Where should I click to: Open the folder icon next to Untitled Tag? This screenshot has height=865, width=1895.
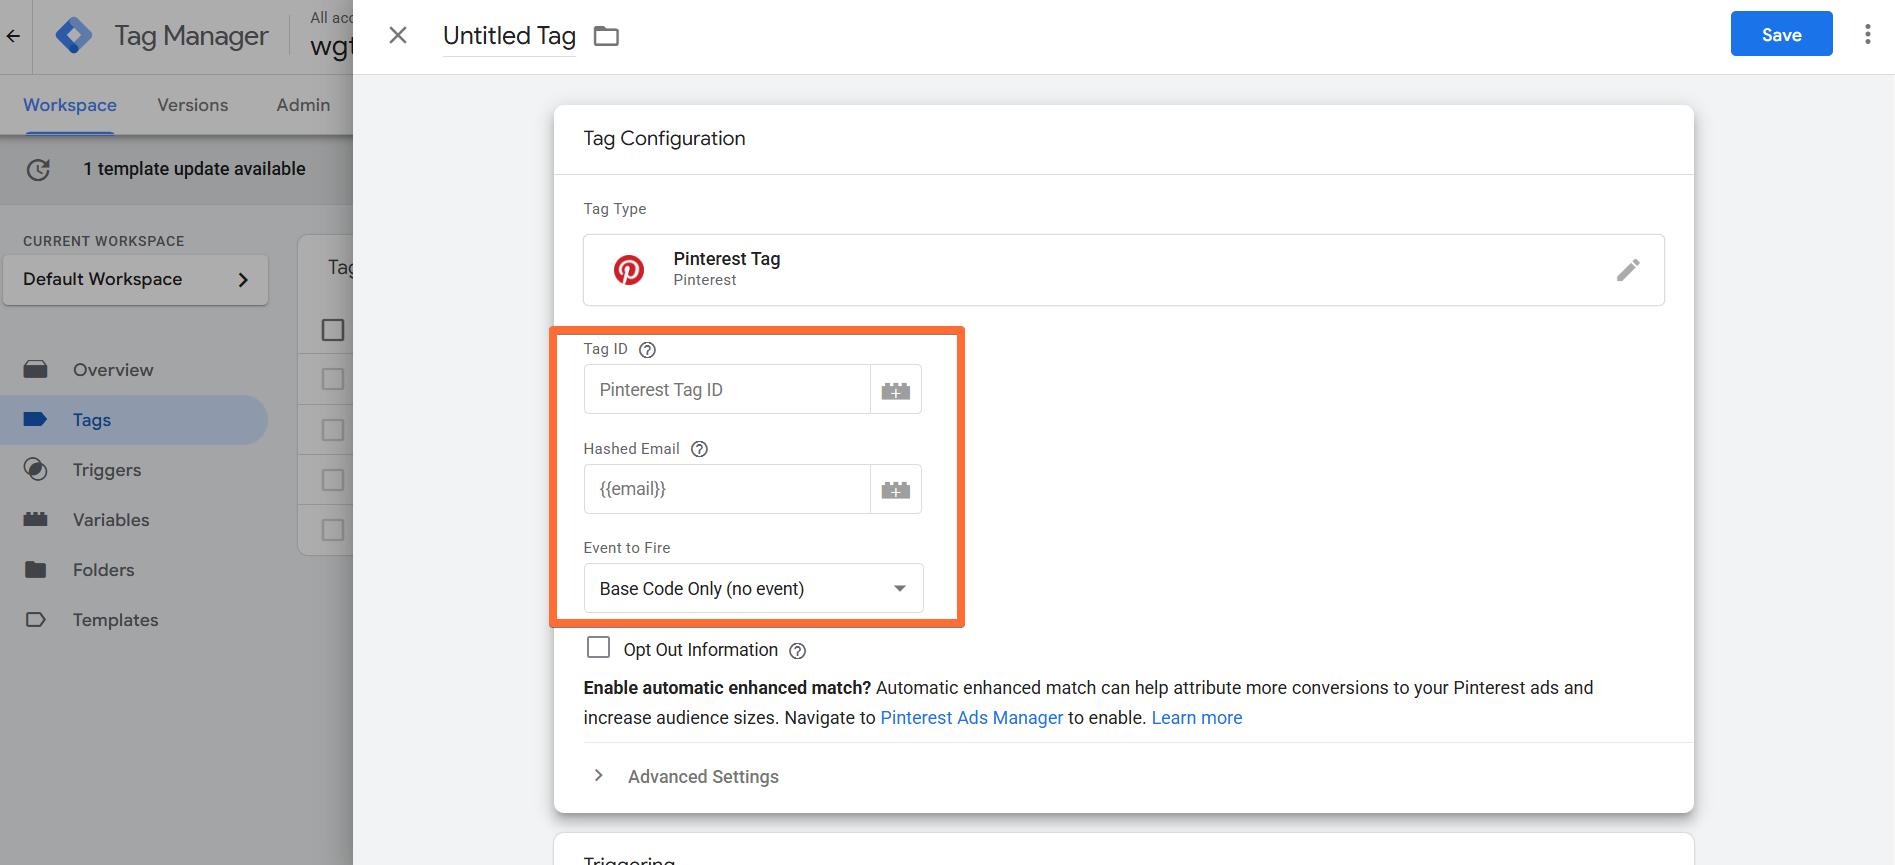point(606,37)
